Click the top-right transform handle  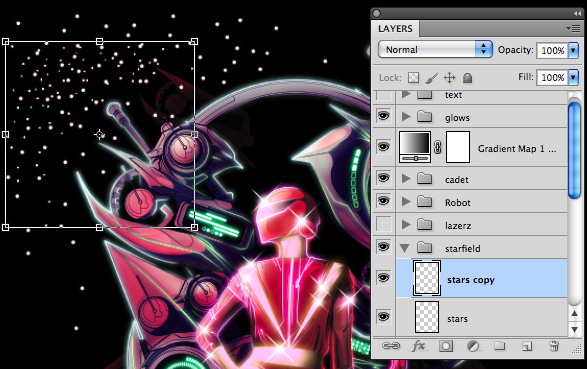194,41
